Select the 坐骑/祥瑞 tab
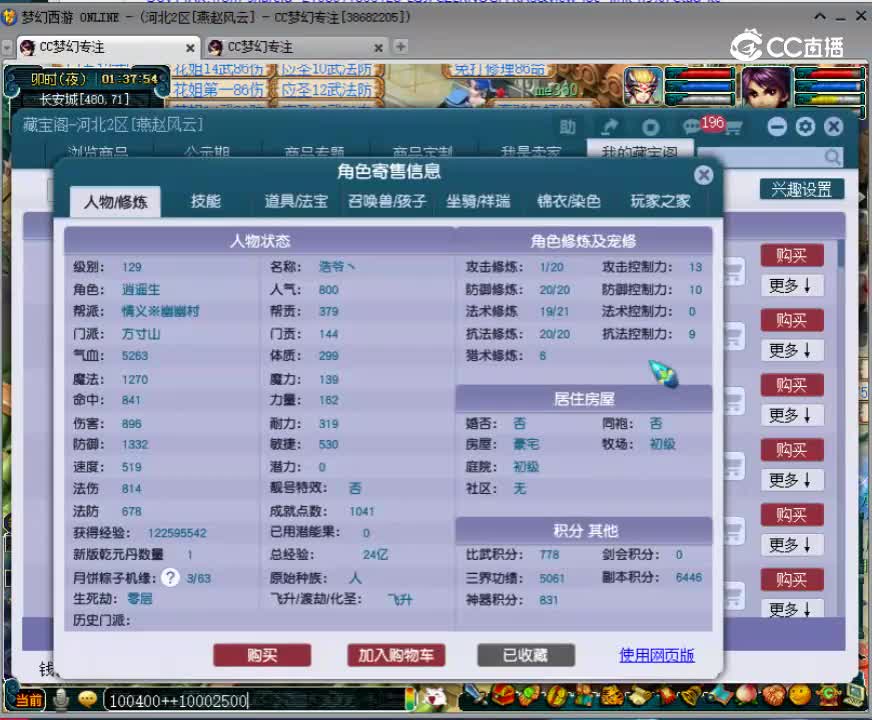The height and width of the screenshot is (720, 872). click(478, 201)
